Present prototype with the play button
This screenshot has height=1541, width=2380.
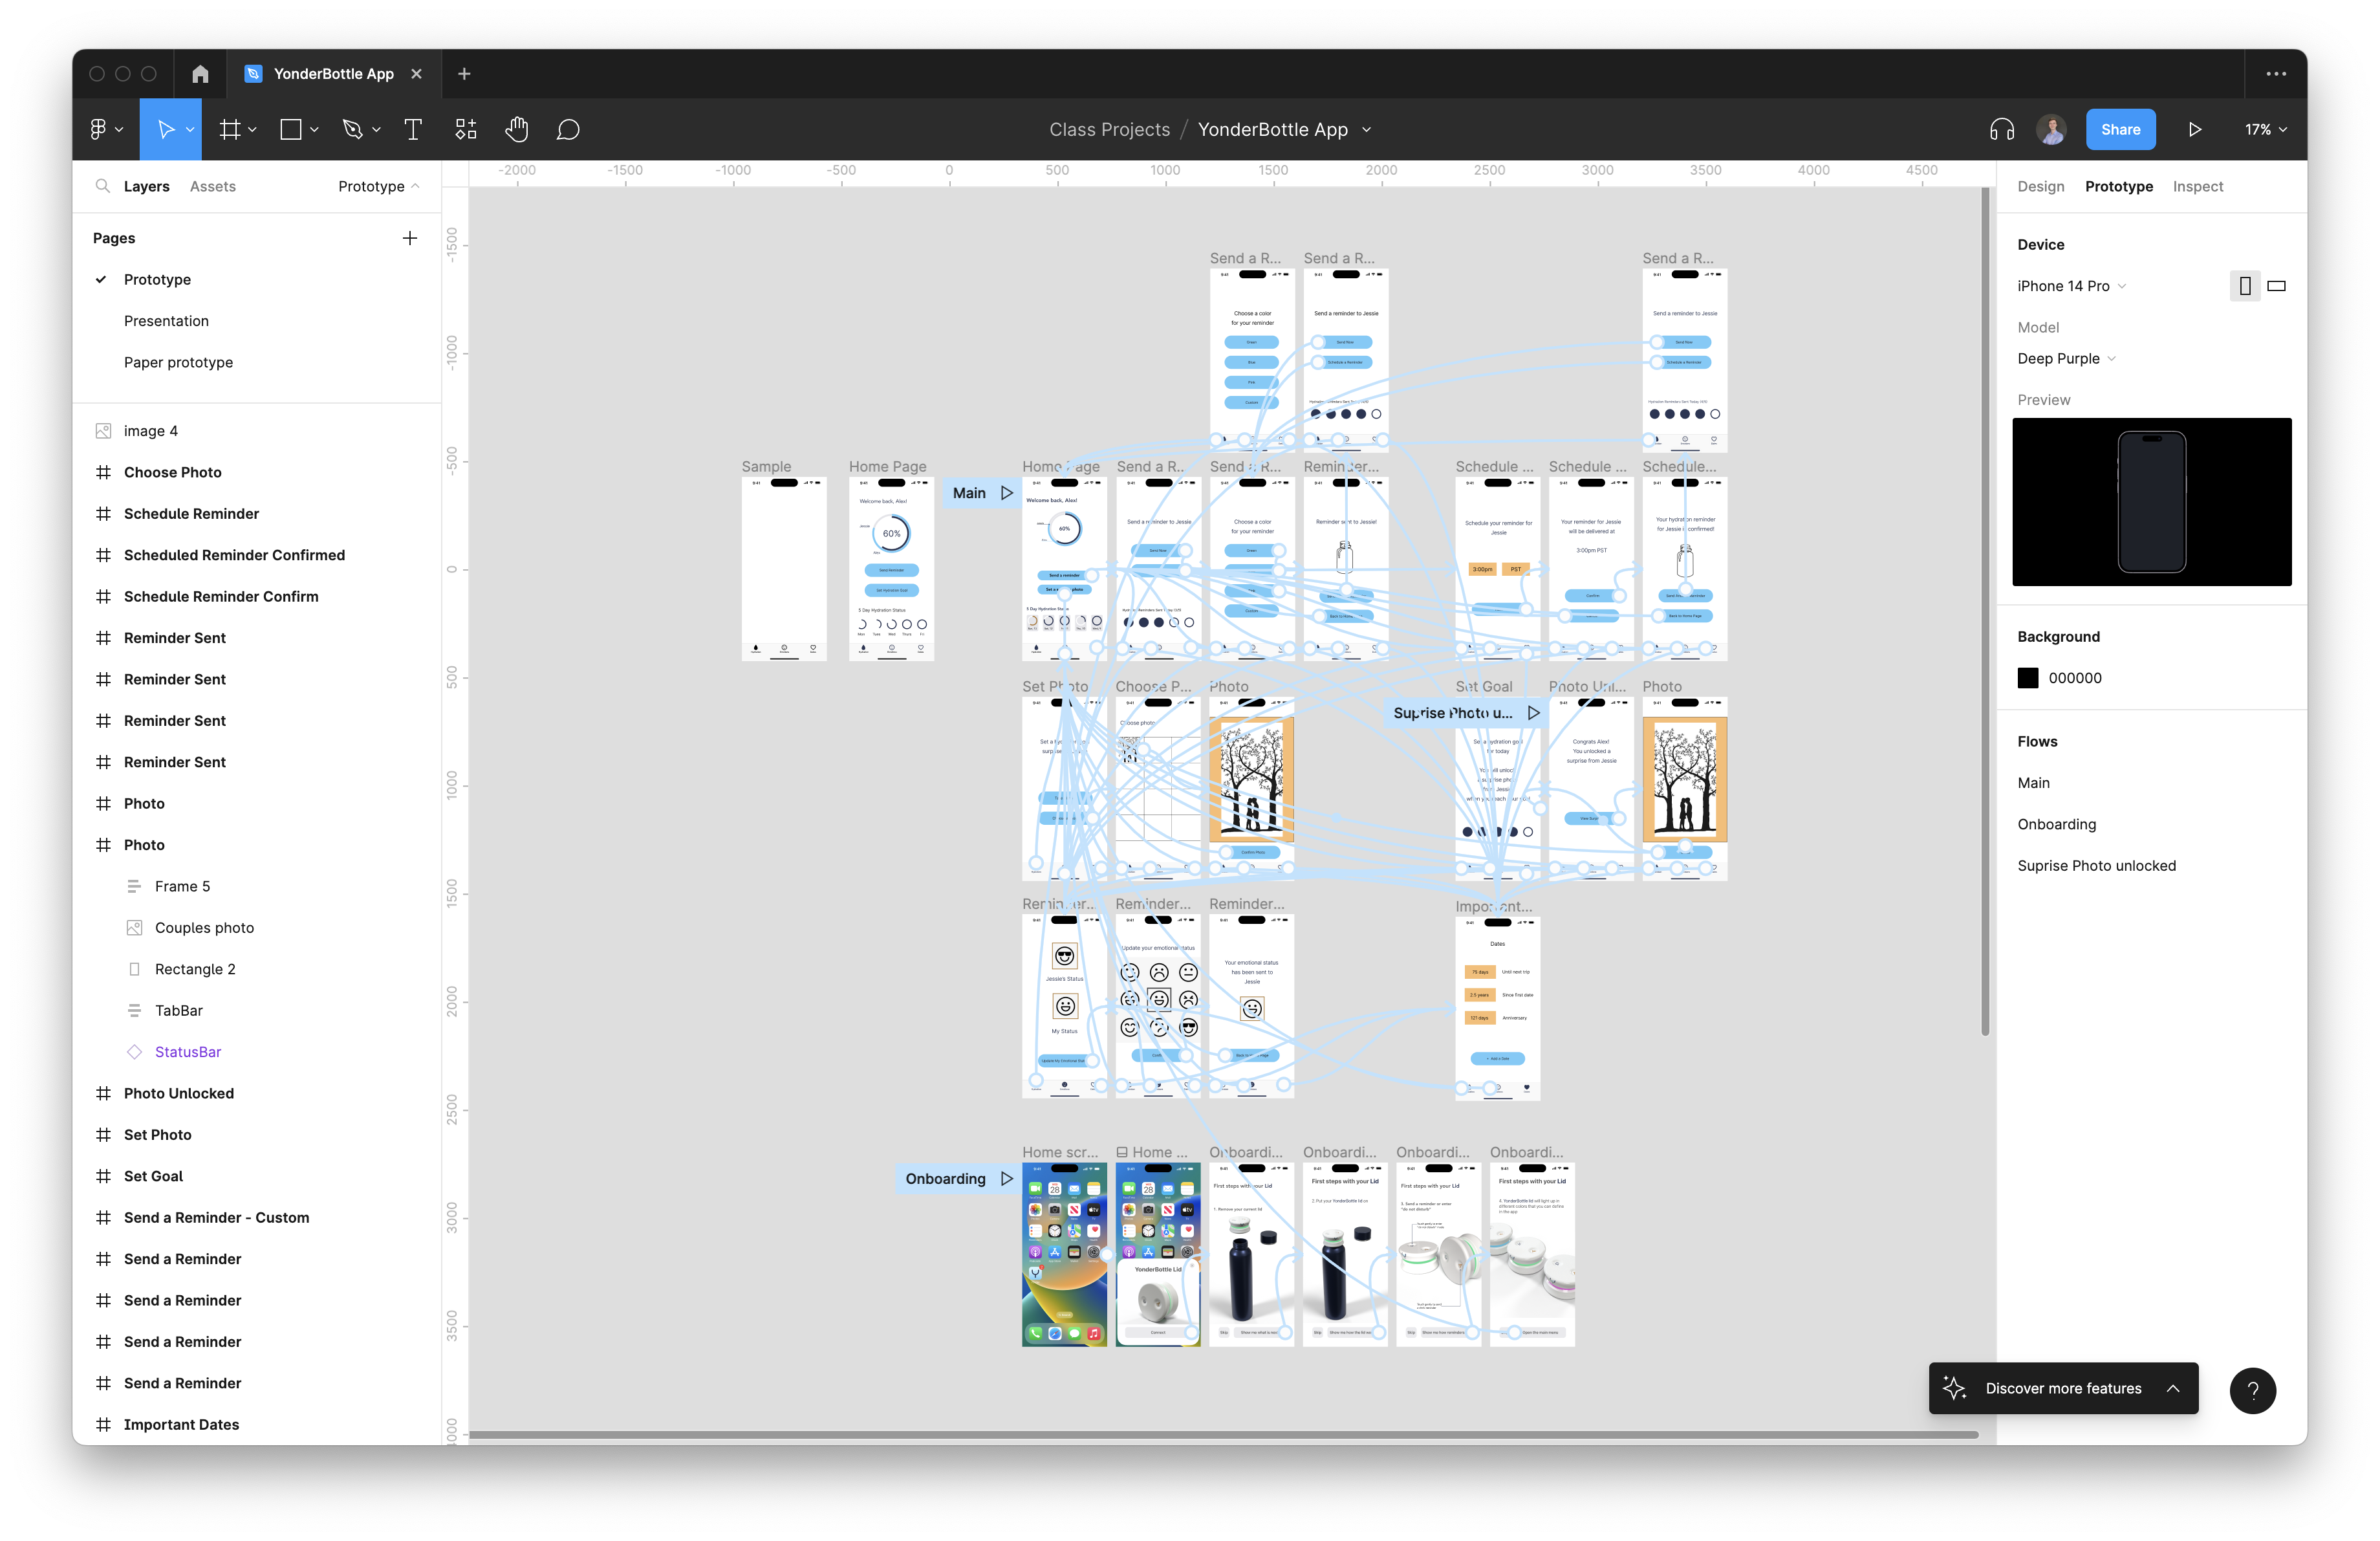[x=2194, y=129]
